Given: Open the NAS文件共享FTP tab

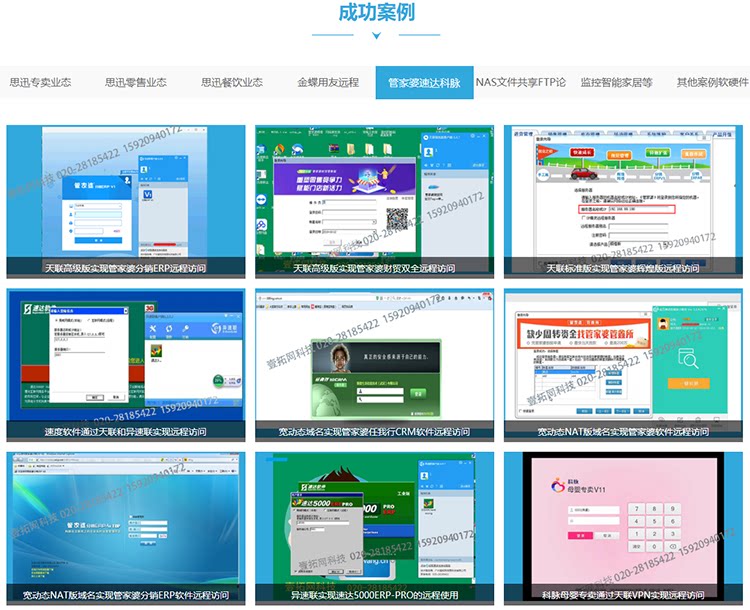Looking at the screenshot, I should click(521, 82).
